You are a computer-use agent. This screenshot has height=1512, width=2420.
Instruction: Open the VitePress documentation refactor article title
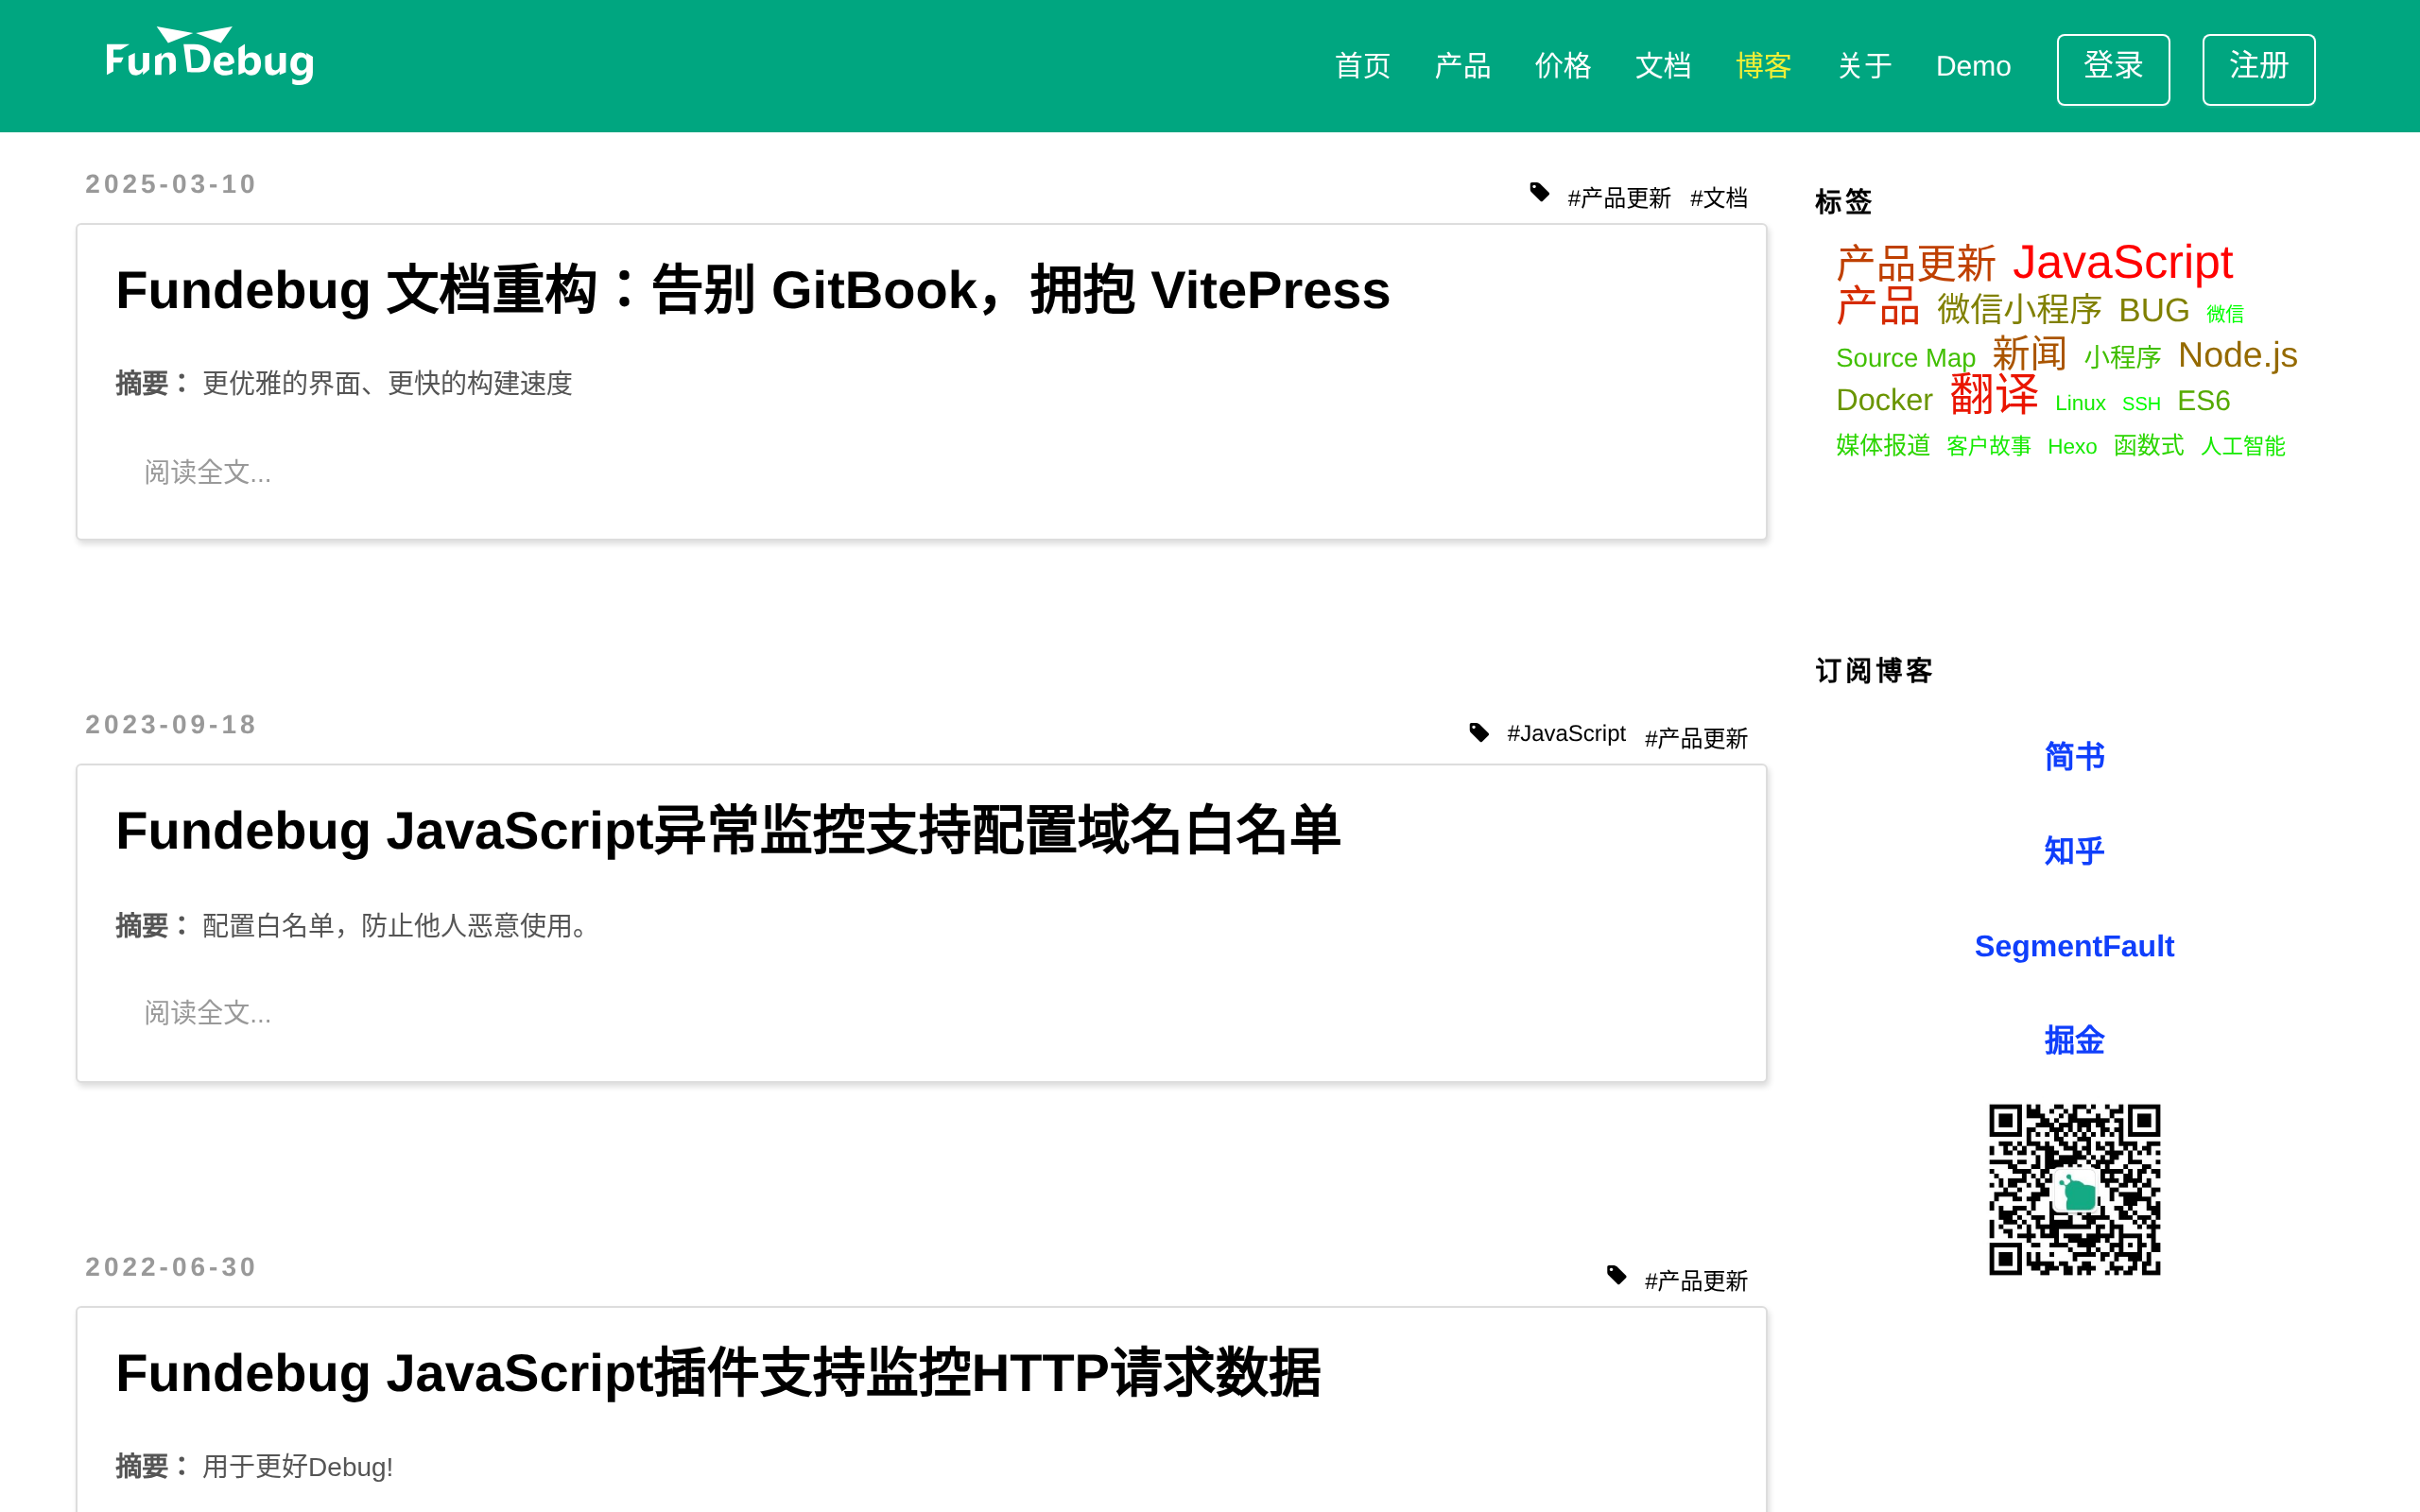[753, 291]
